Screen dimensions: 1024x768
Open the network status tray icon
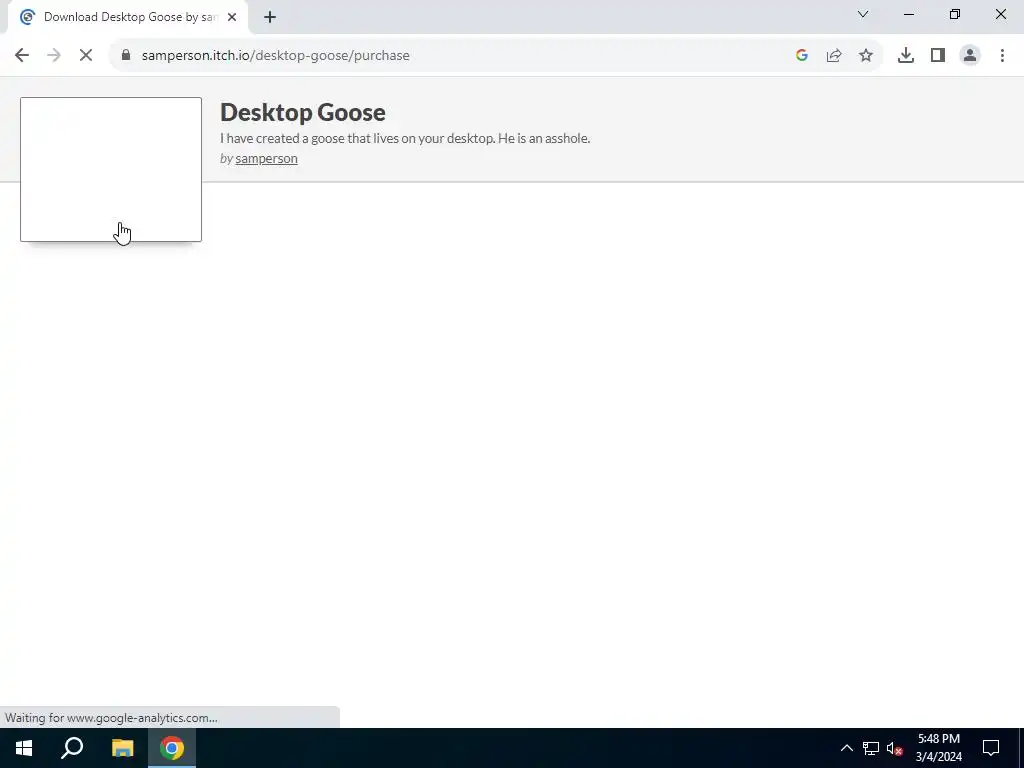click(871, 748)
